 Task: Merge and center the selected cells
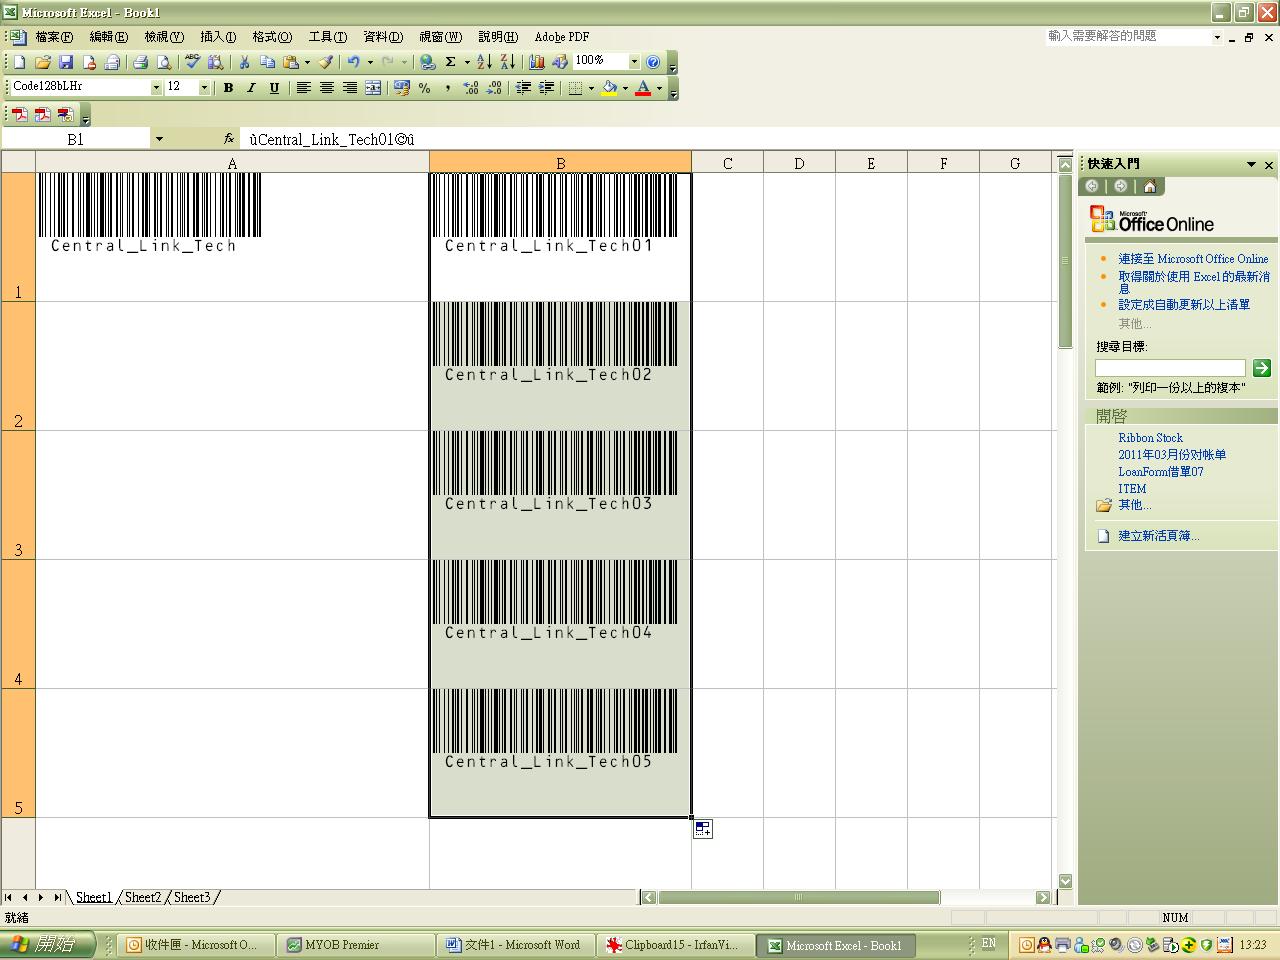click(x=373, y=88)
